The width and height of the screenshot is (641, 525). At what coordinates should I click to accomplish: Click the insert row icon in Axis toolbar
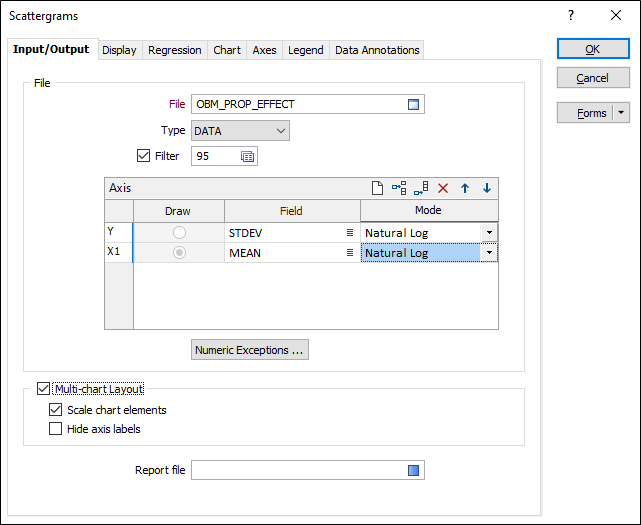click(399, 188)
